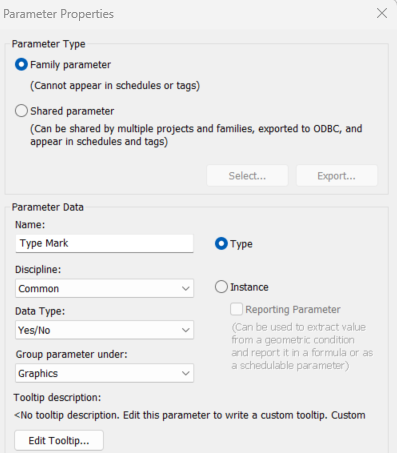Open the Group parameter under Graphics dropdown
397x453 pixels.
104,373
